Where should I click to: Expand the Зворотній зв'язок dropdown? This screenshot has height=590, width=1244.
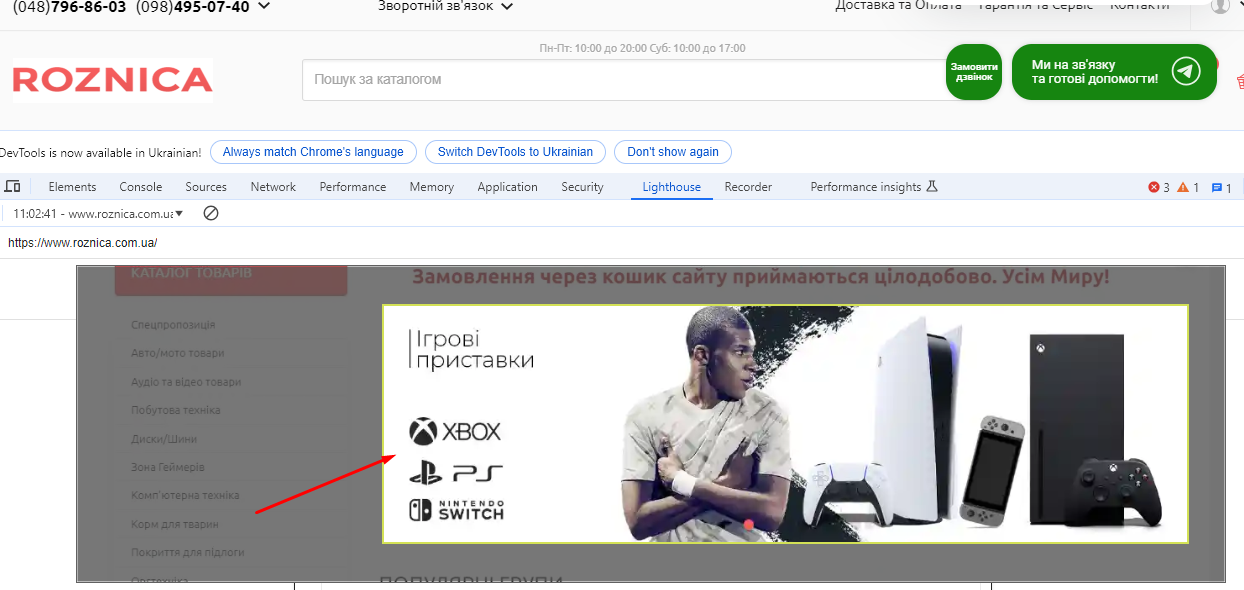[446, 7]
